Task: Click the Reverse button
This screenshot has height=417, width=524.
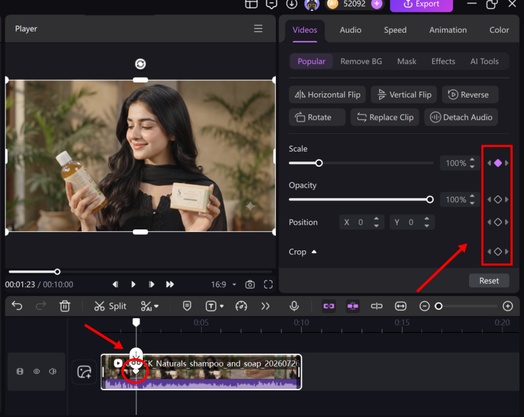Action: pos(470,95)
